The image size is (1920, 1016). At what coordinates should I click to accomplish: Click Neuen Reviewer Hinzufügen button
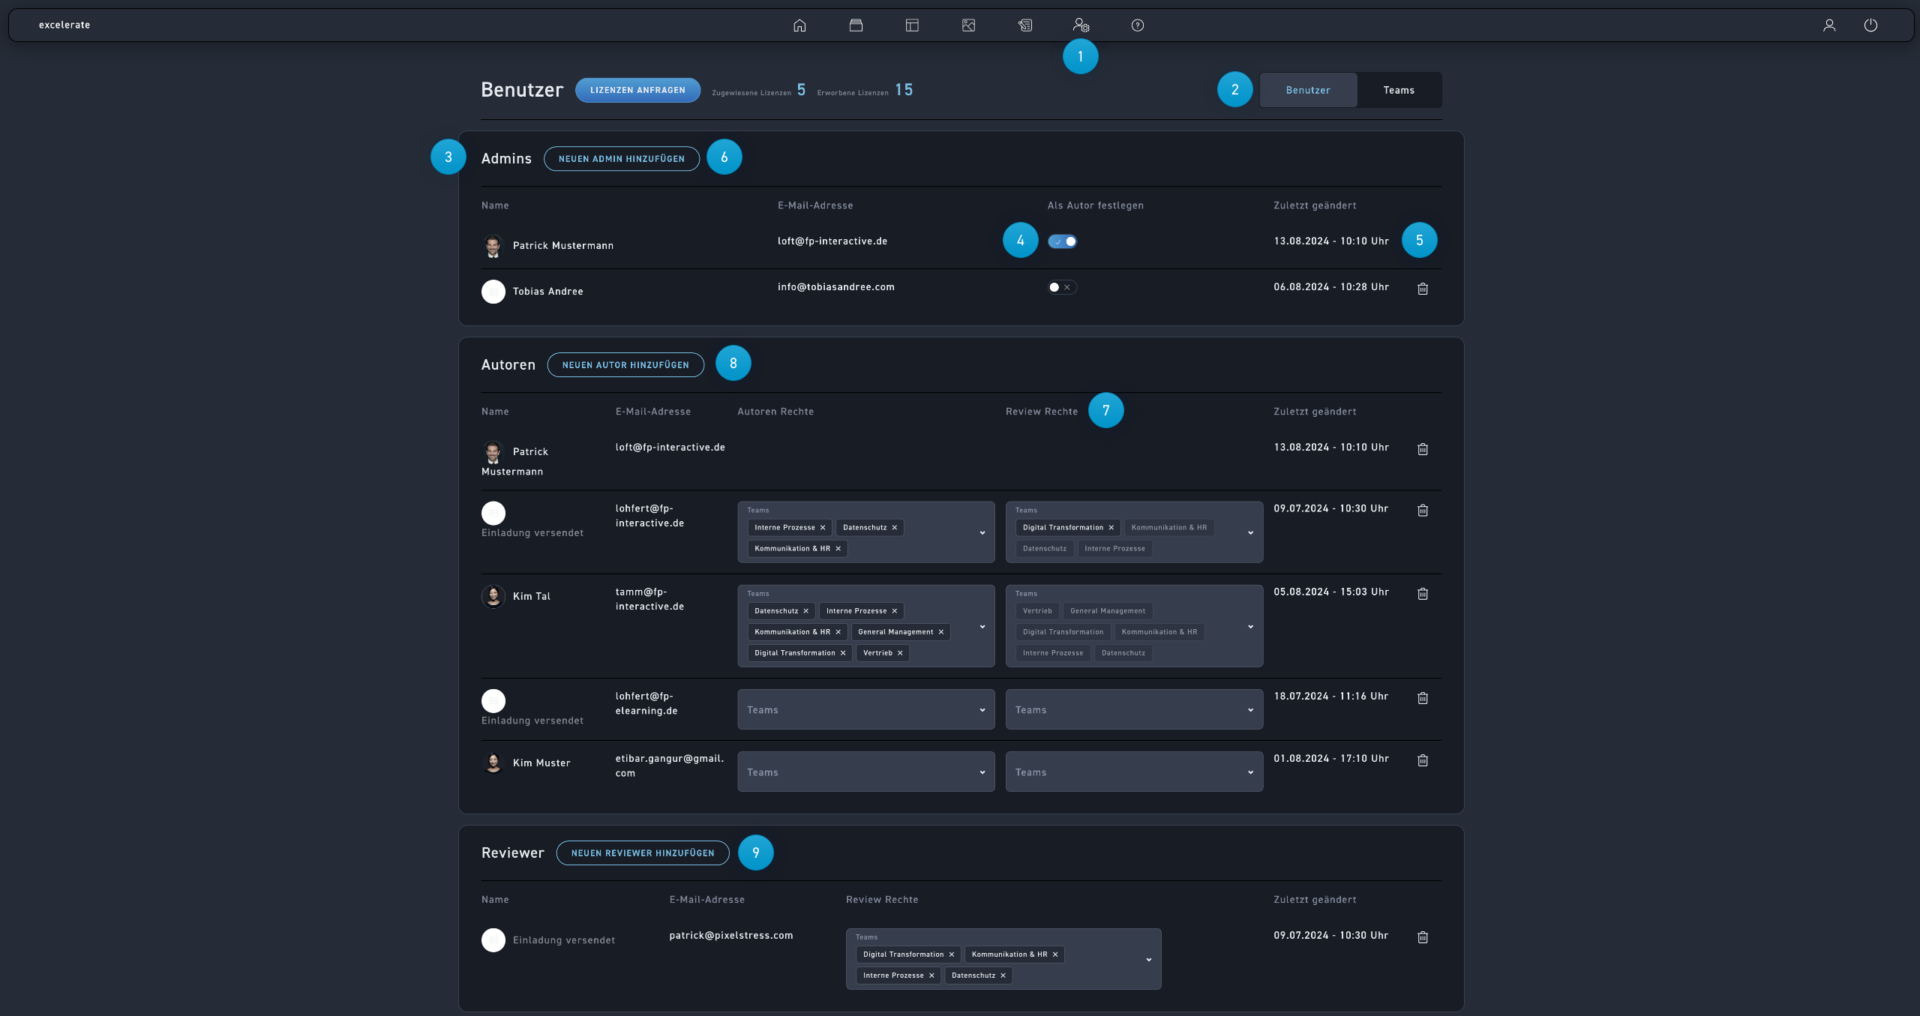pos(642,853)
